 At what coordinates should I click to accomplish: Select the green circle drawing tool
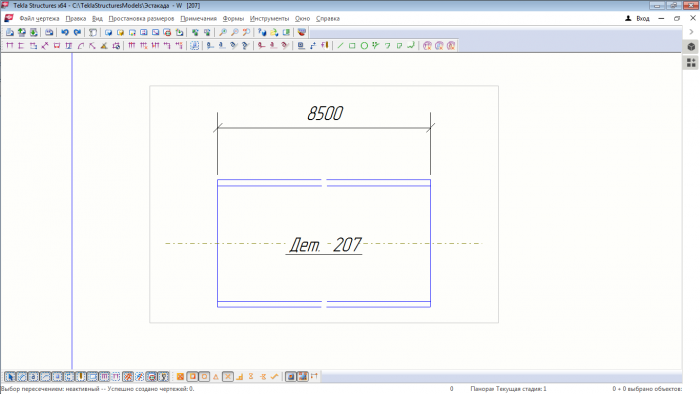[x=364, y=46]
